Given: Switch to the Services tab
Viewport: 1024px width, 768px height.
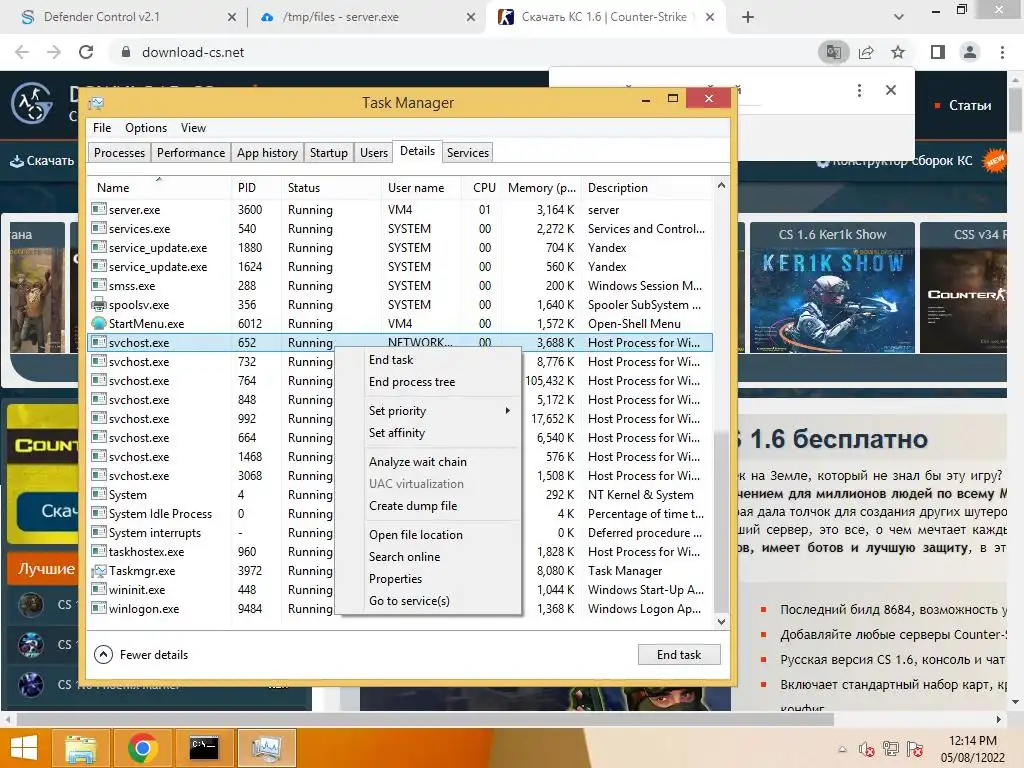Looking at the screenshot, I should 468,153.
